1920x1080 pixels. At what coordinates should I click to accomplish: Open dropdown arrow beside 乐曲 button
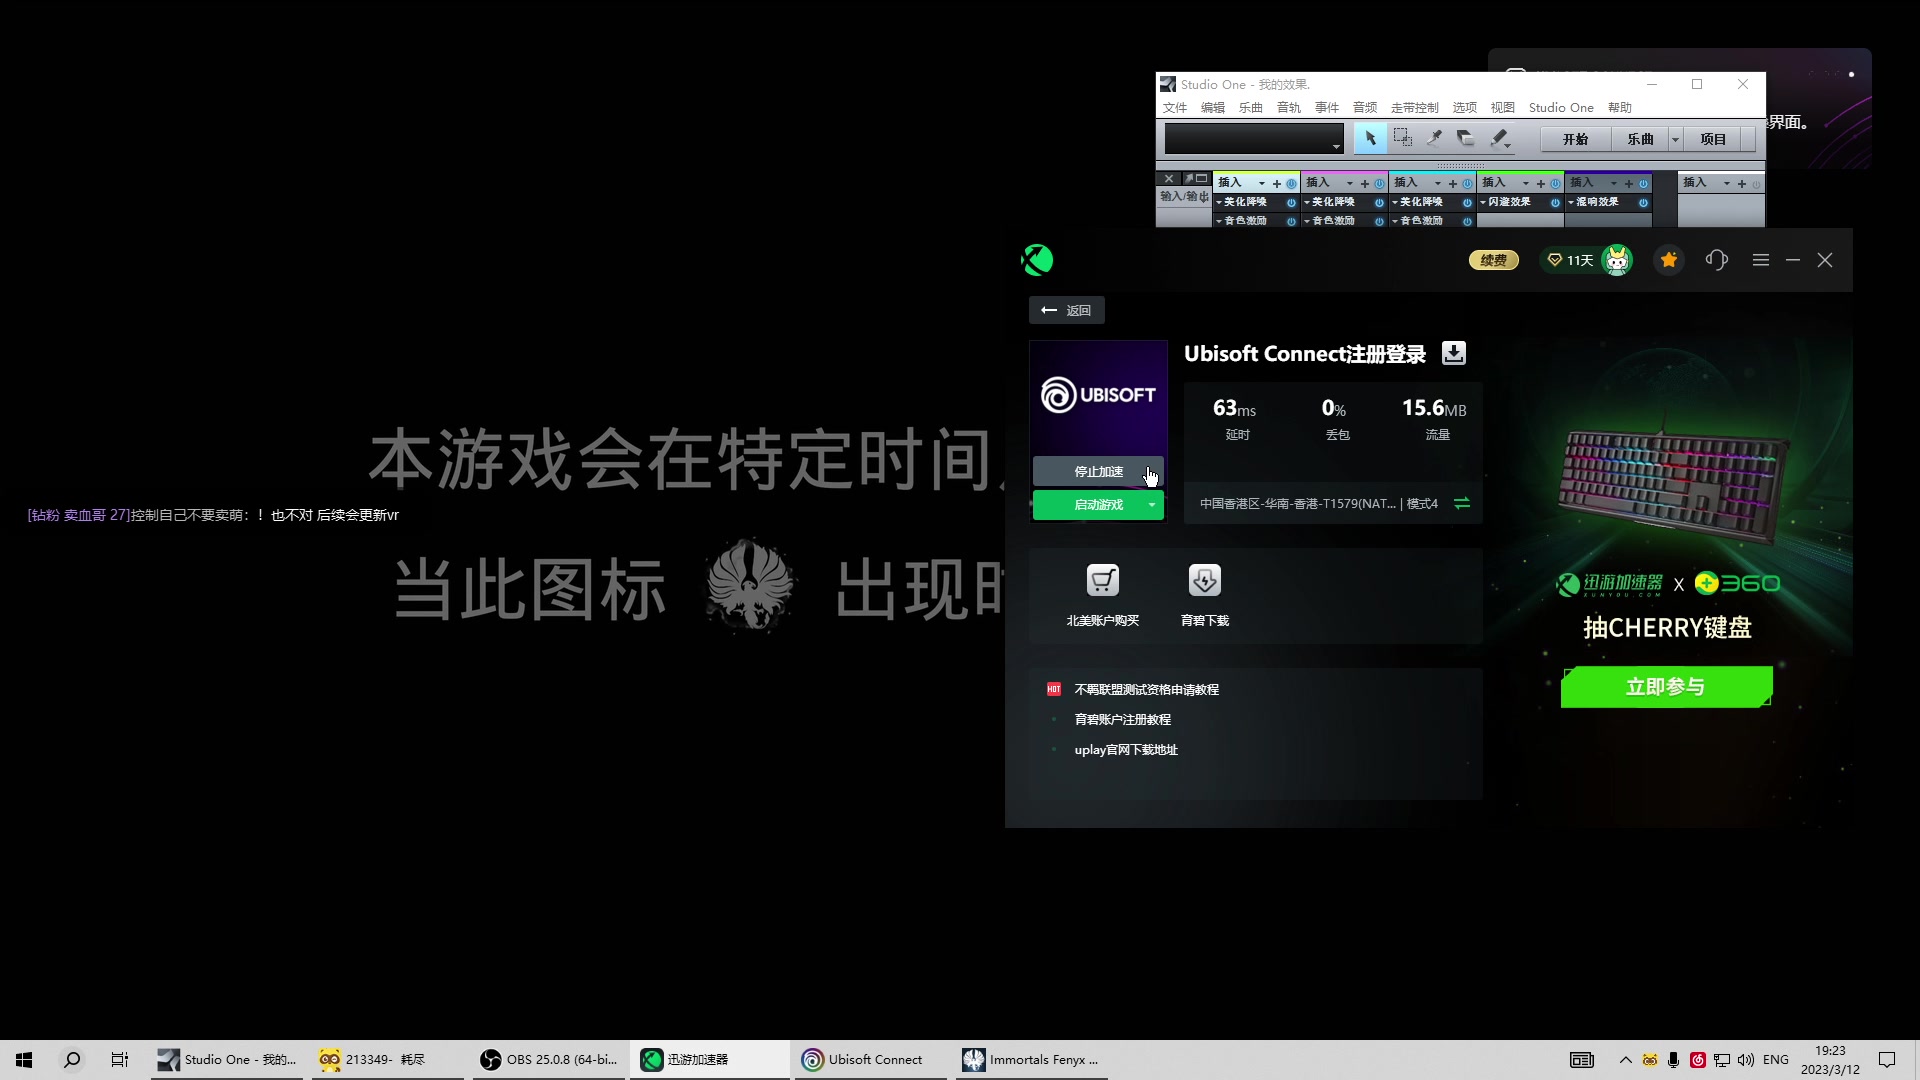coord(1675,140)
